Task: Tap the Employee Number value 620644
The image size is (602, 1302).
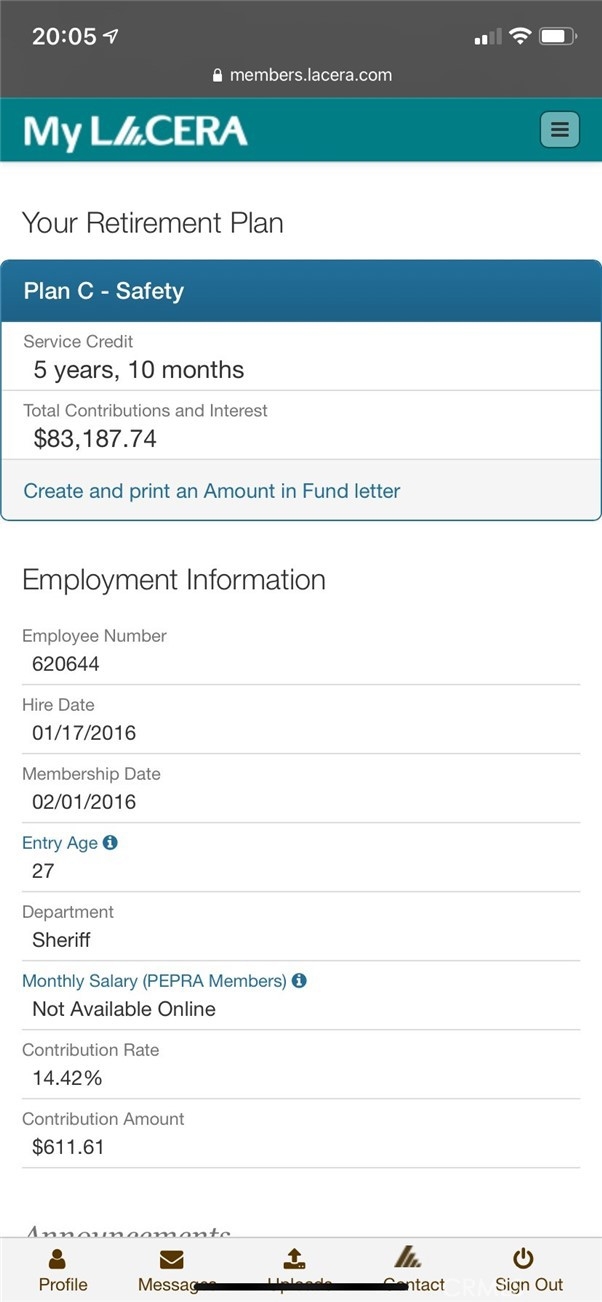Action: (x=66, y=664)
